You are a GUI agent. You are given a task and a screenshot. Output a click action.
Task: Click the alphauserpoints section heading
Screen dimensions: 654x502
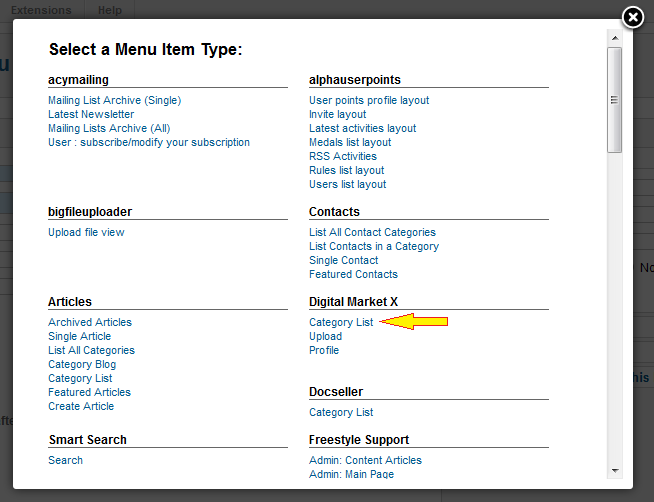(x=355, y=80)
